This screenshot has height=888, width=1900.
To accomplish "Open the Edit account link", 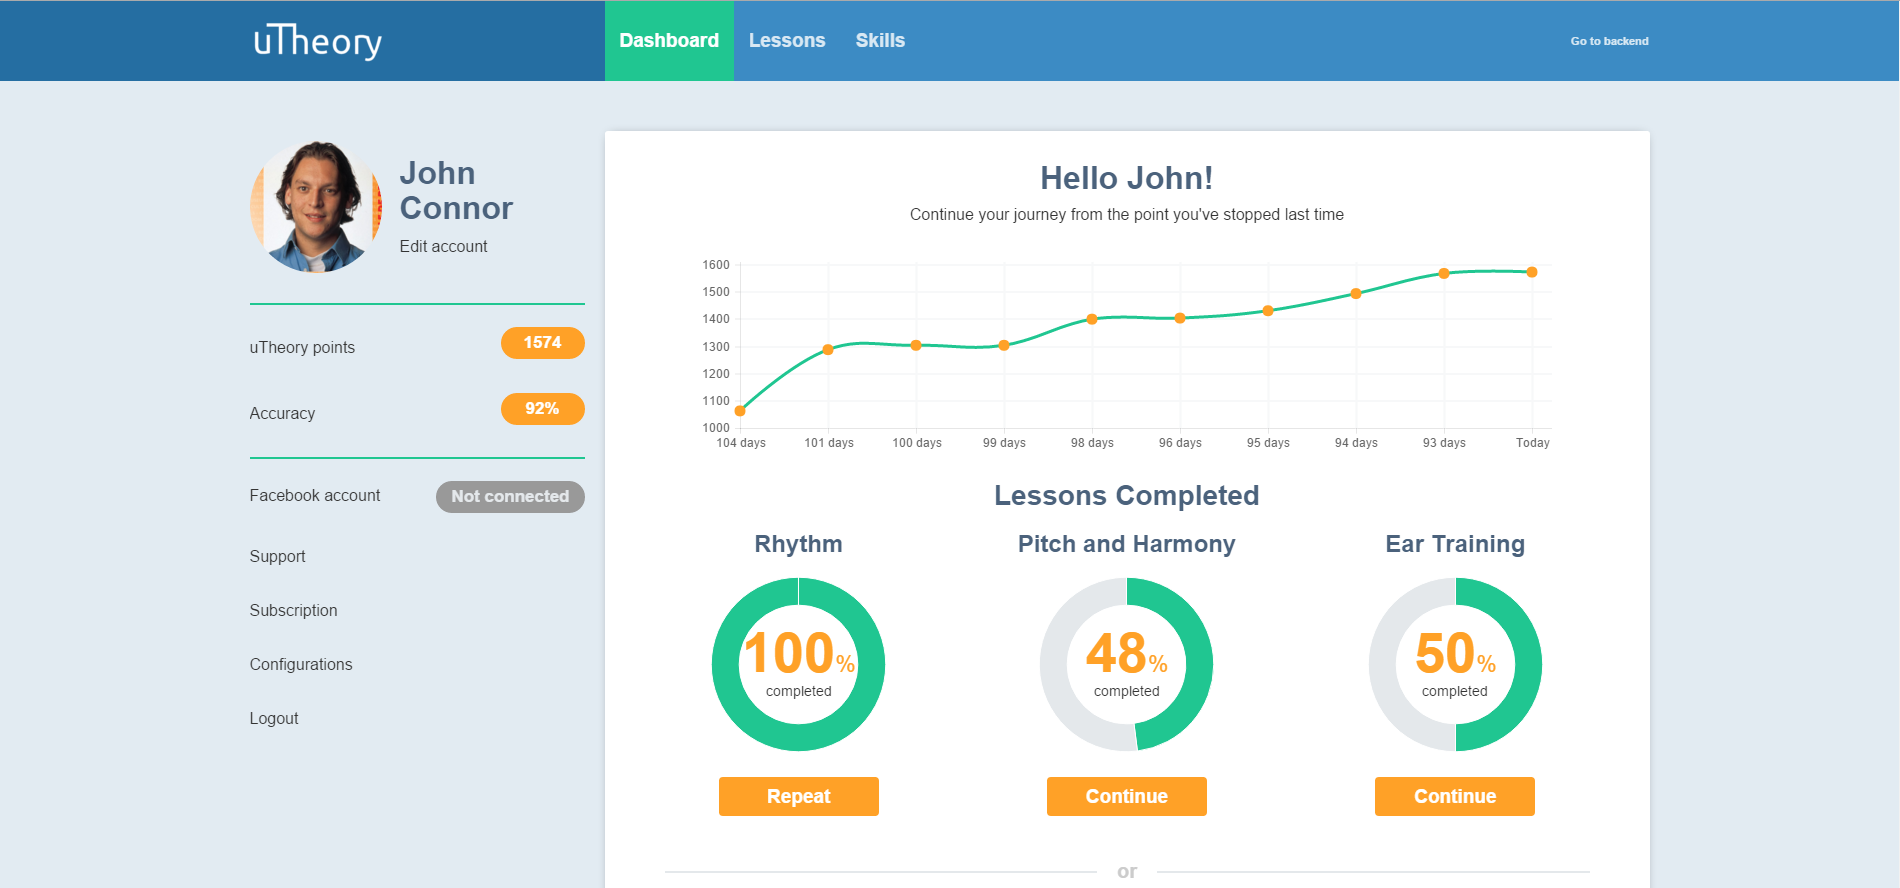I will click(443, 246).
